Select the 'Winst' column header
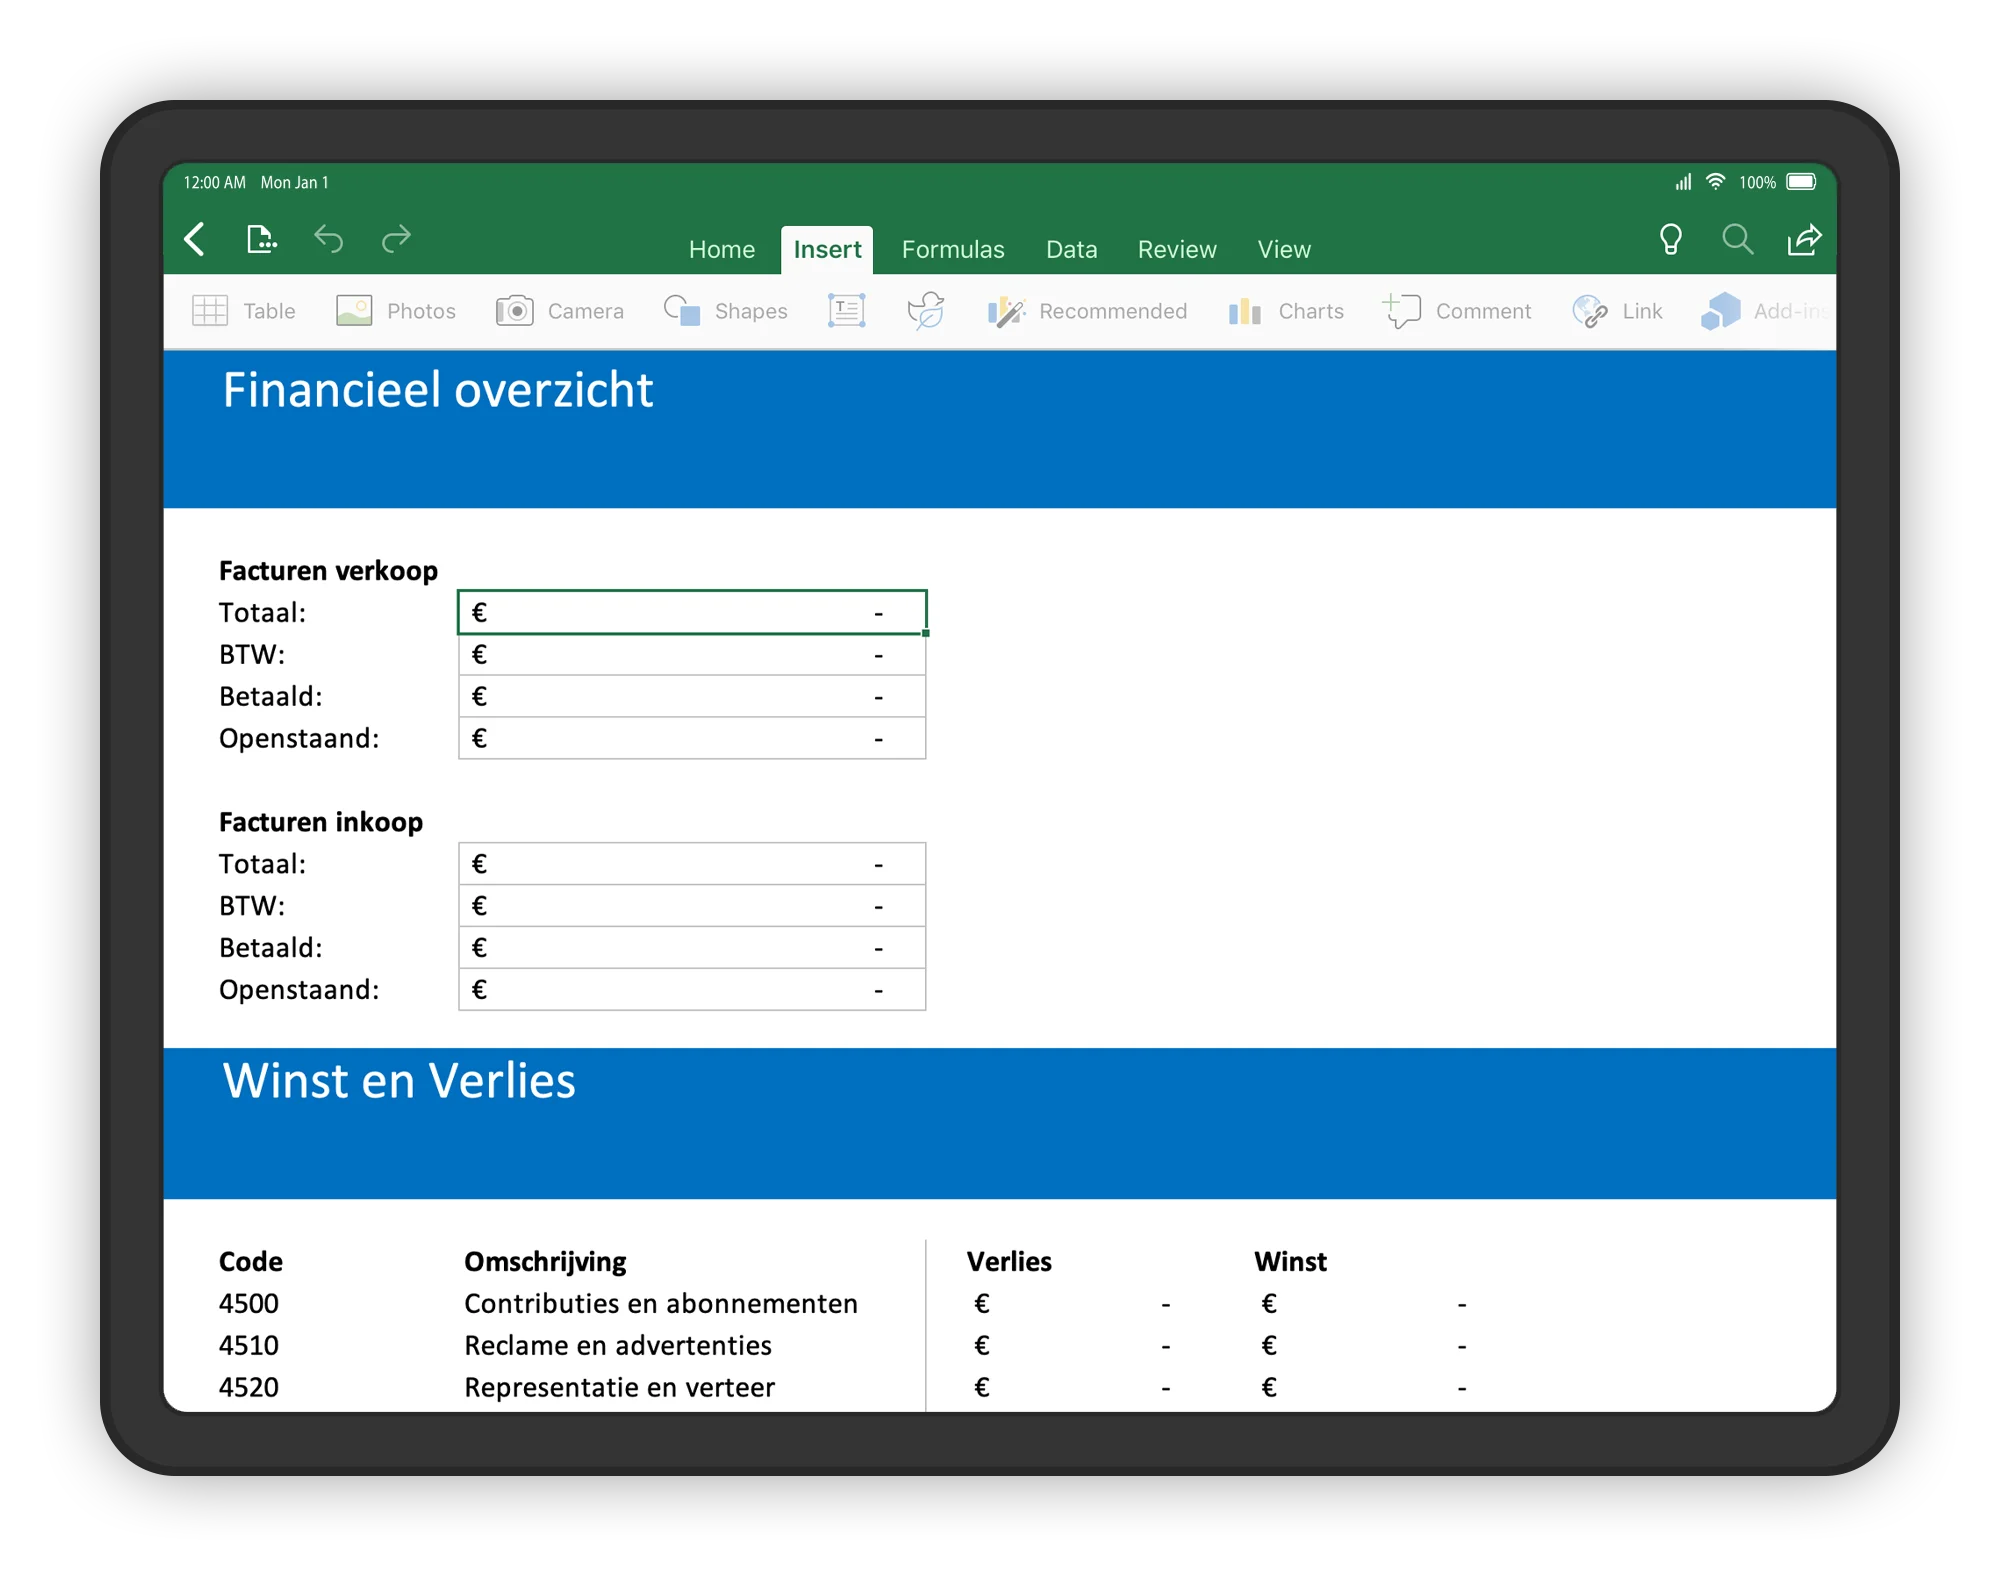This screenshot has width=2000, height=1576. click(1290, 1262)
